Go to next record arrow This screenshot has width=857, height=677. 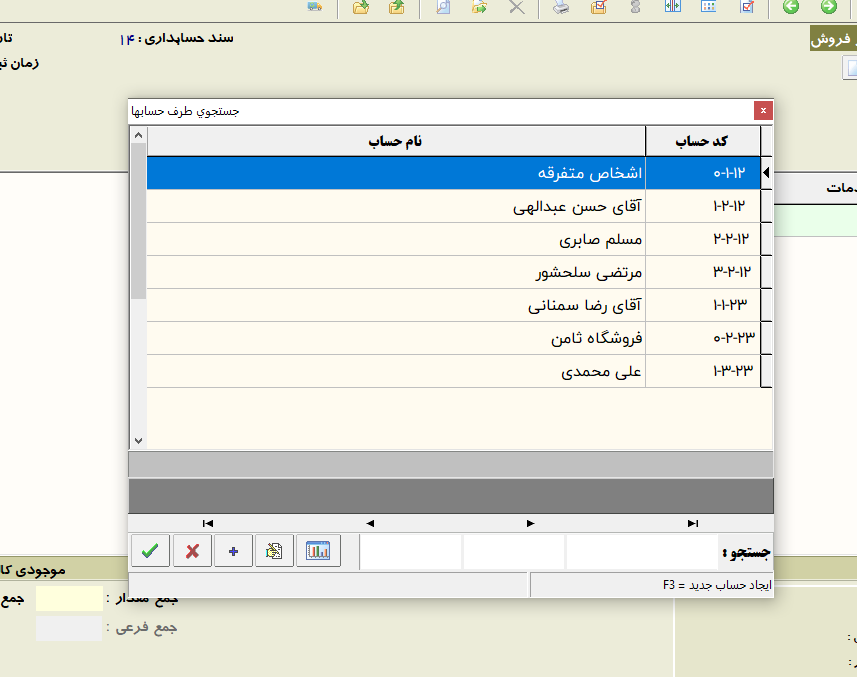[530, 523]
